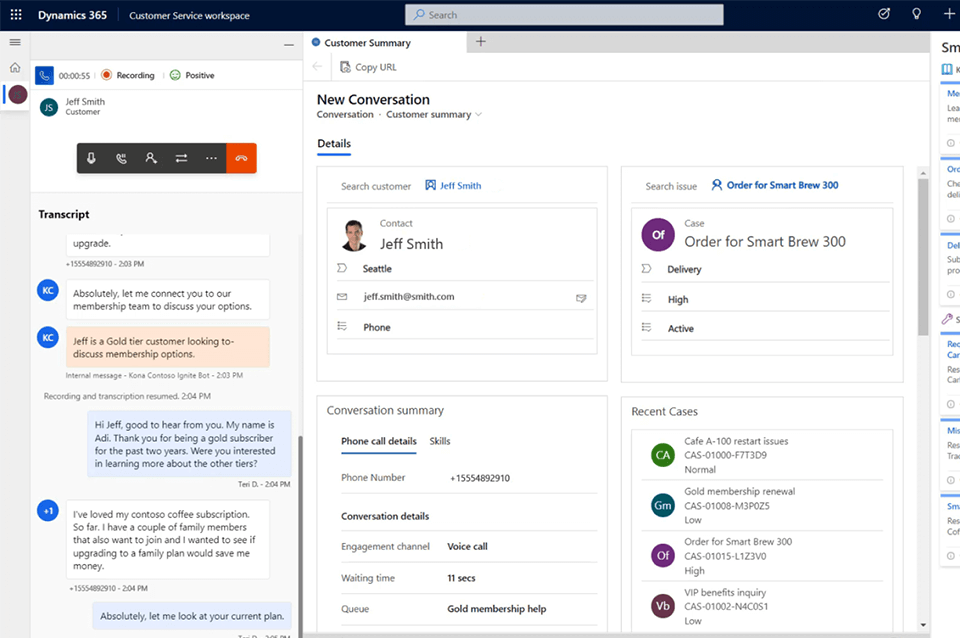This screenshot has height=638, width=960.
Task: Open Order for Smart Brew 300 link
Action: point(782,185)
